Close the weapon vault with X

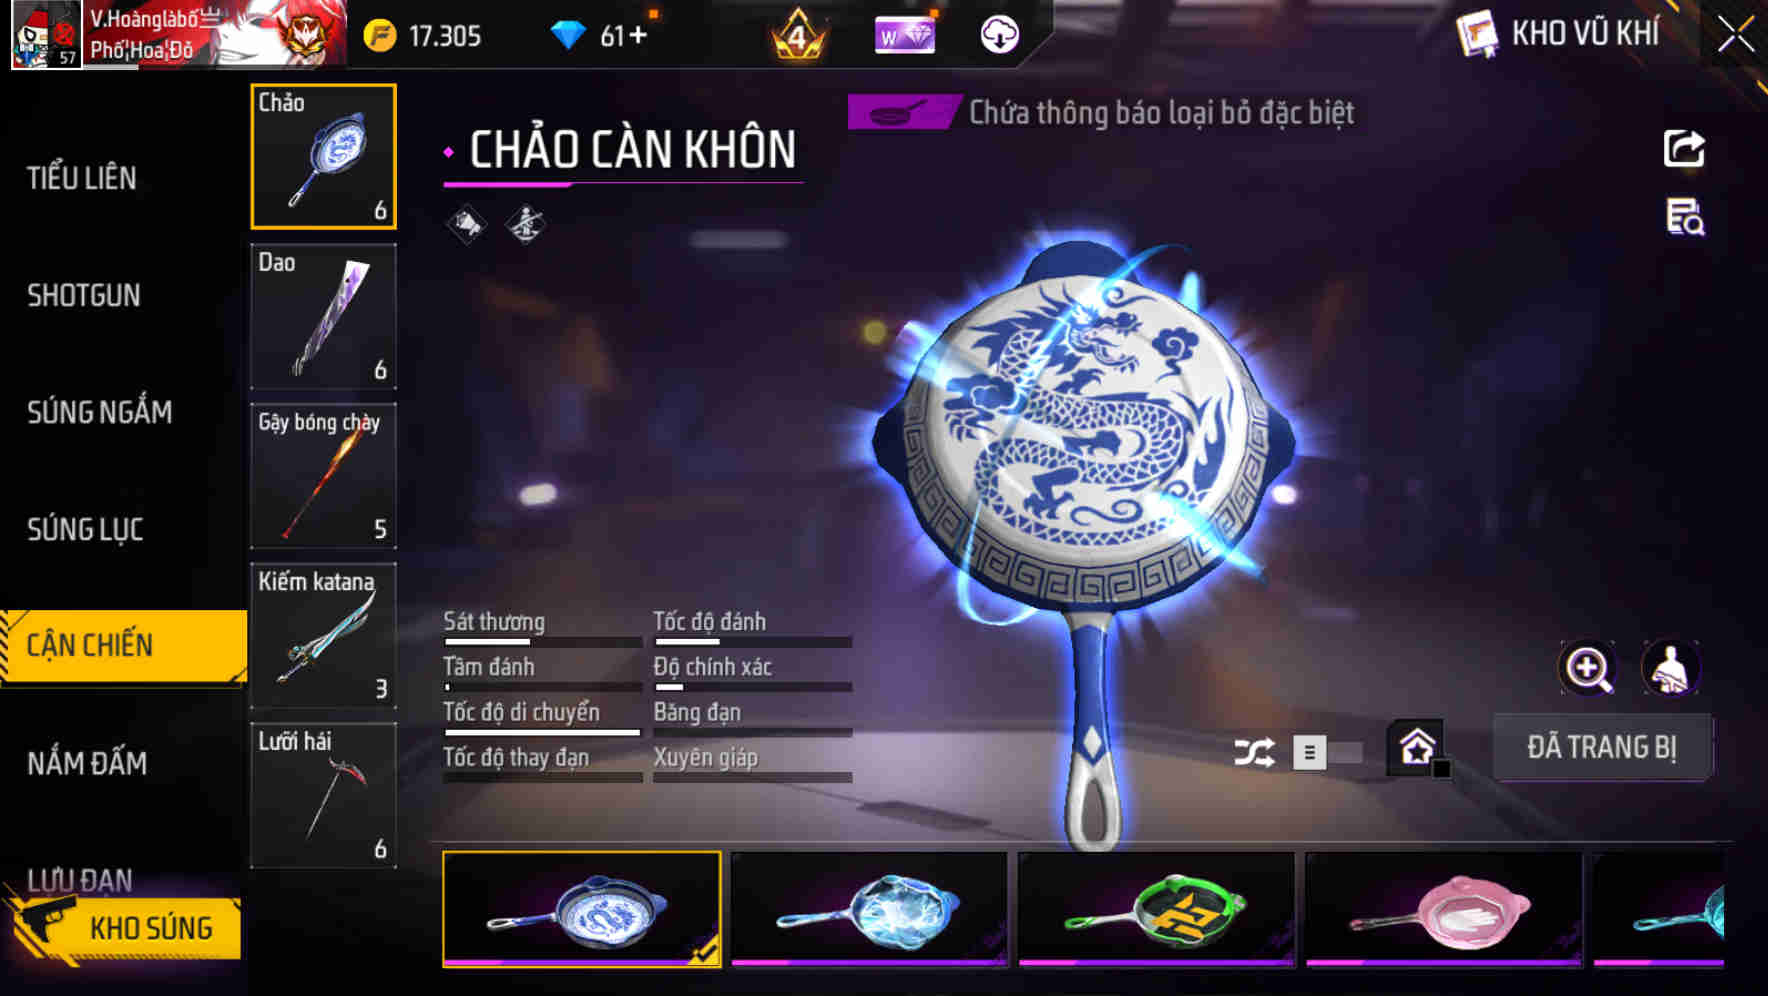pyautogui.click(x=1736, y=35)
